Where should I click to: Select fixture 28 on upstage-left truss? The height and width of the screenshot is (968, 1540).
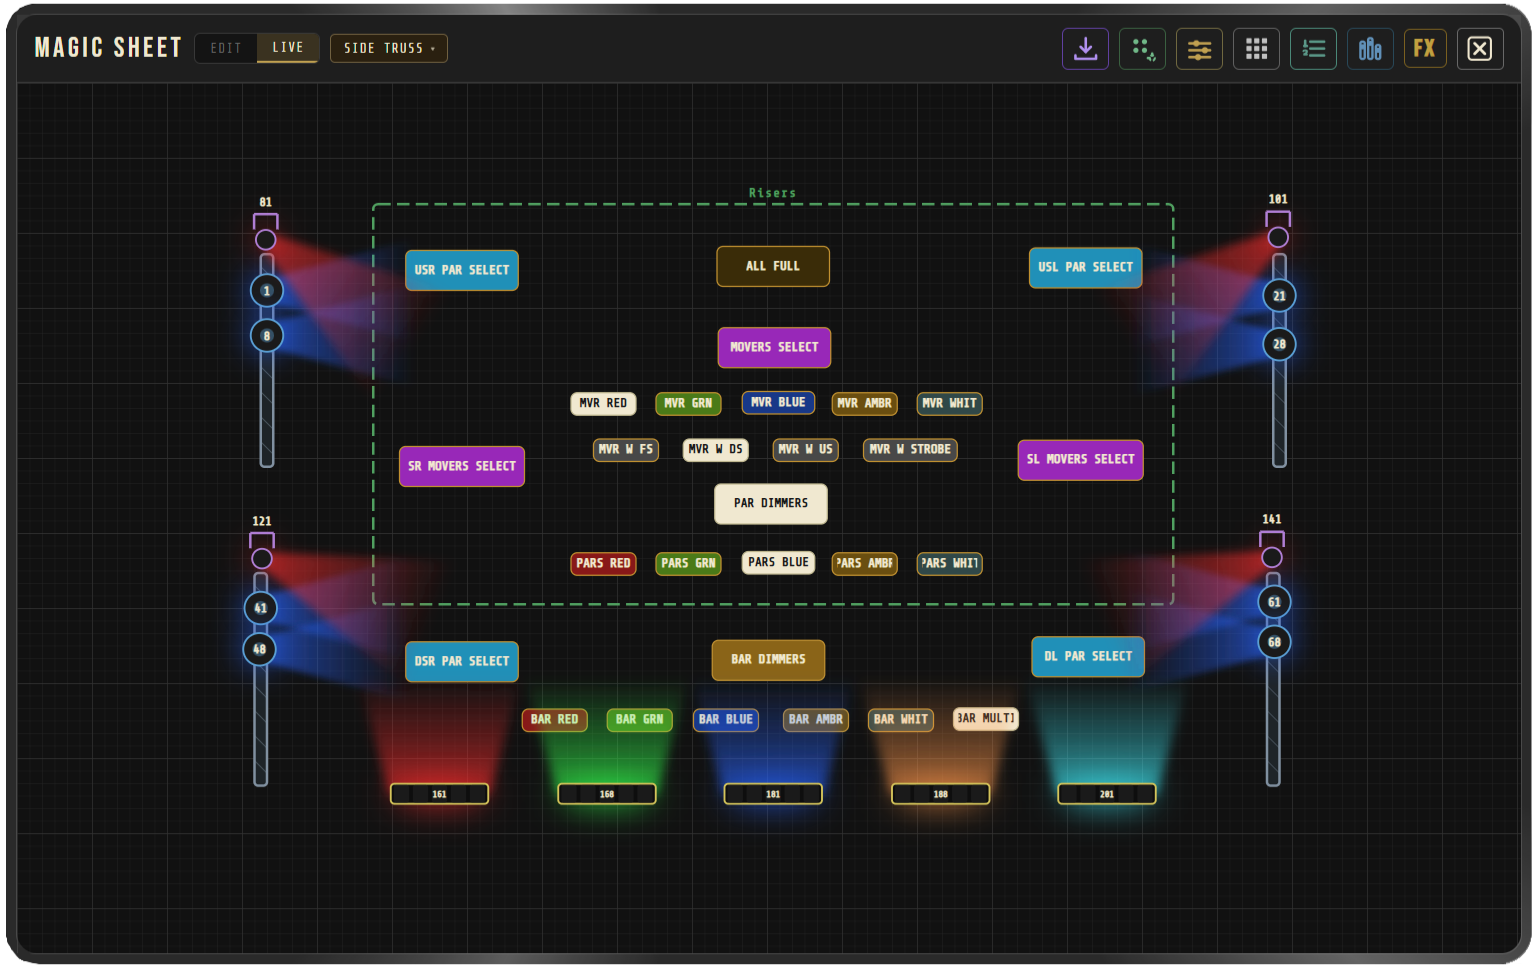(x=1279, y=344)
